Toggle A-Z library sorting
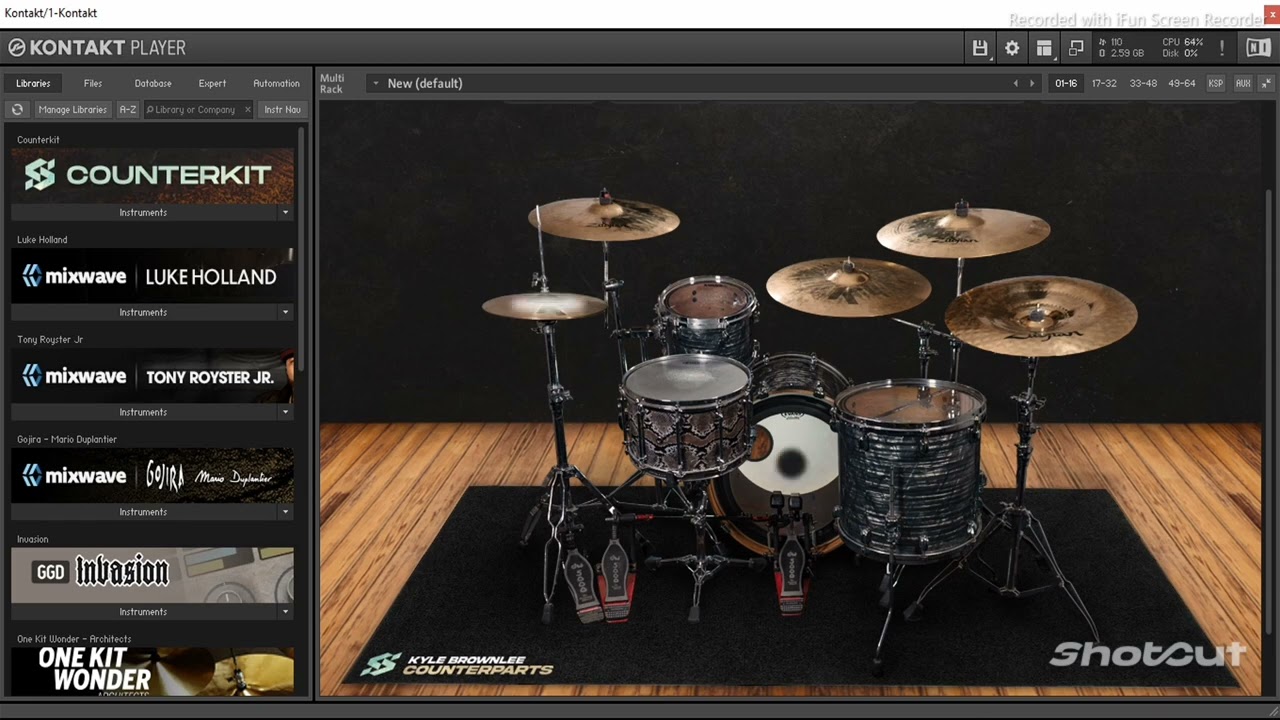Screen dimensions: 1280x720 pos(128,110)
